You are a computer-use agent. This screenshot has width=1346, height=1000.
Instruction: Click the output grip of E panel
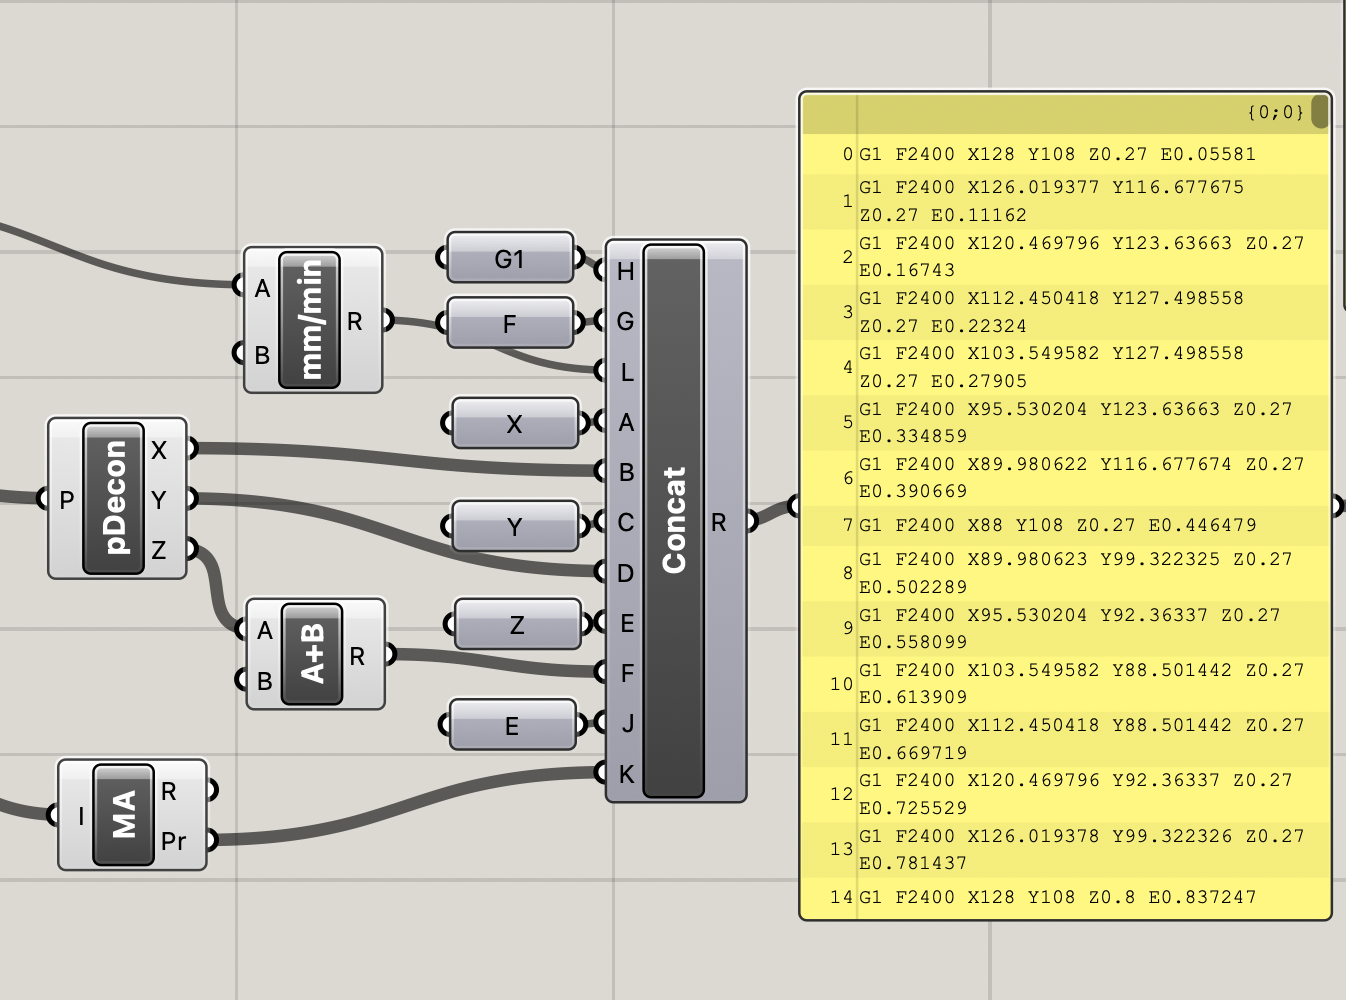point(583,725)
